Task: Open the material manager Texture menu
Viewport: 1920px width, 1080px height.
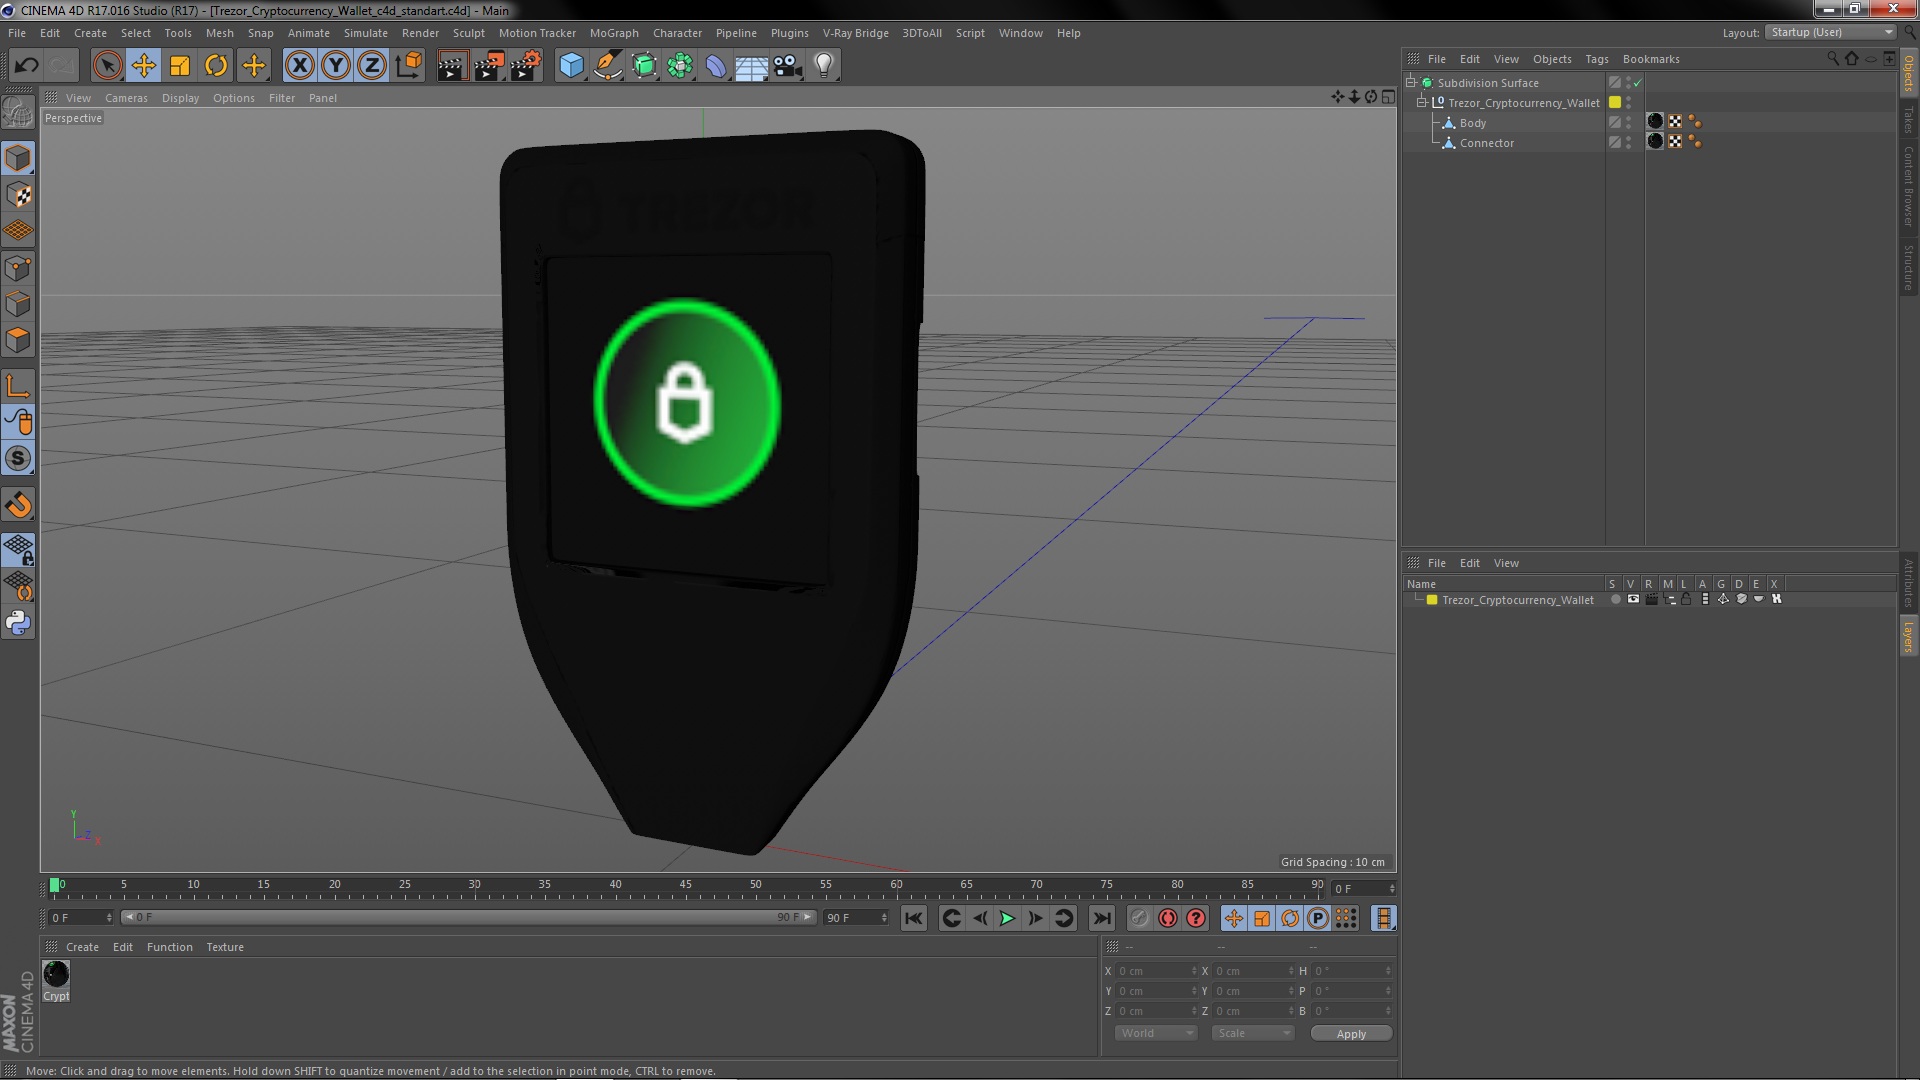Action: click(225, 947)
